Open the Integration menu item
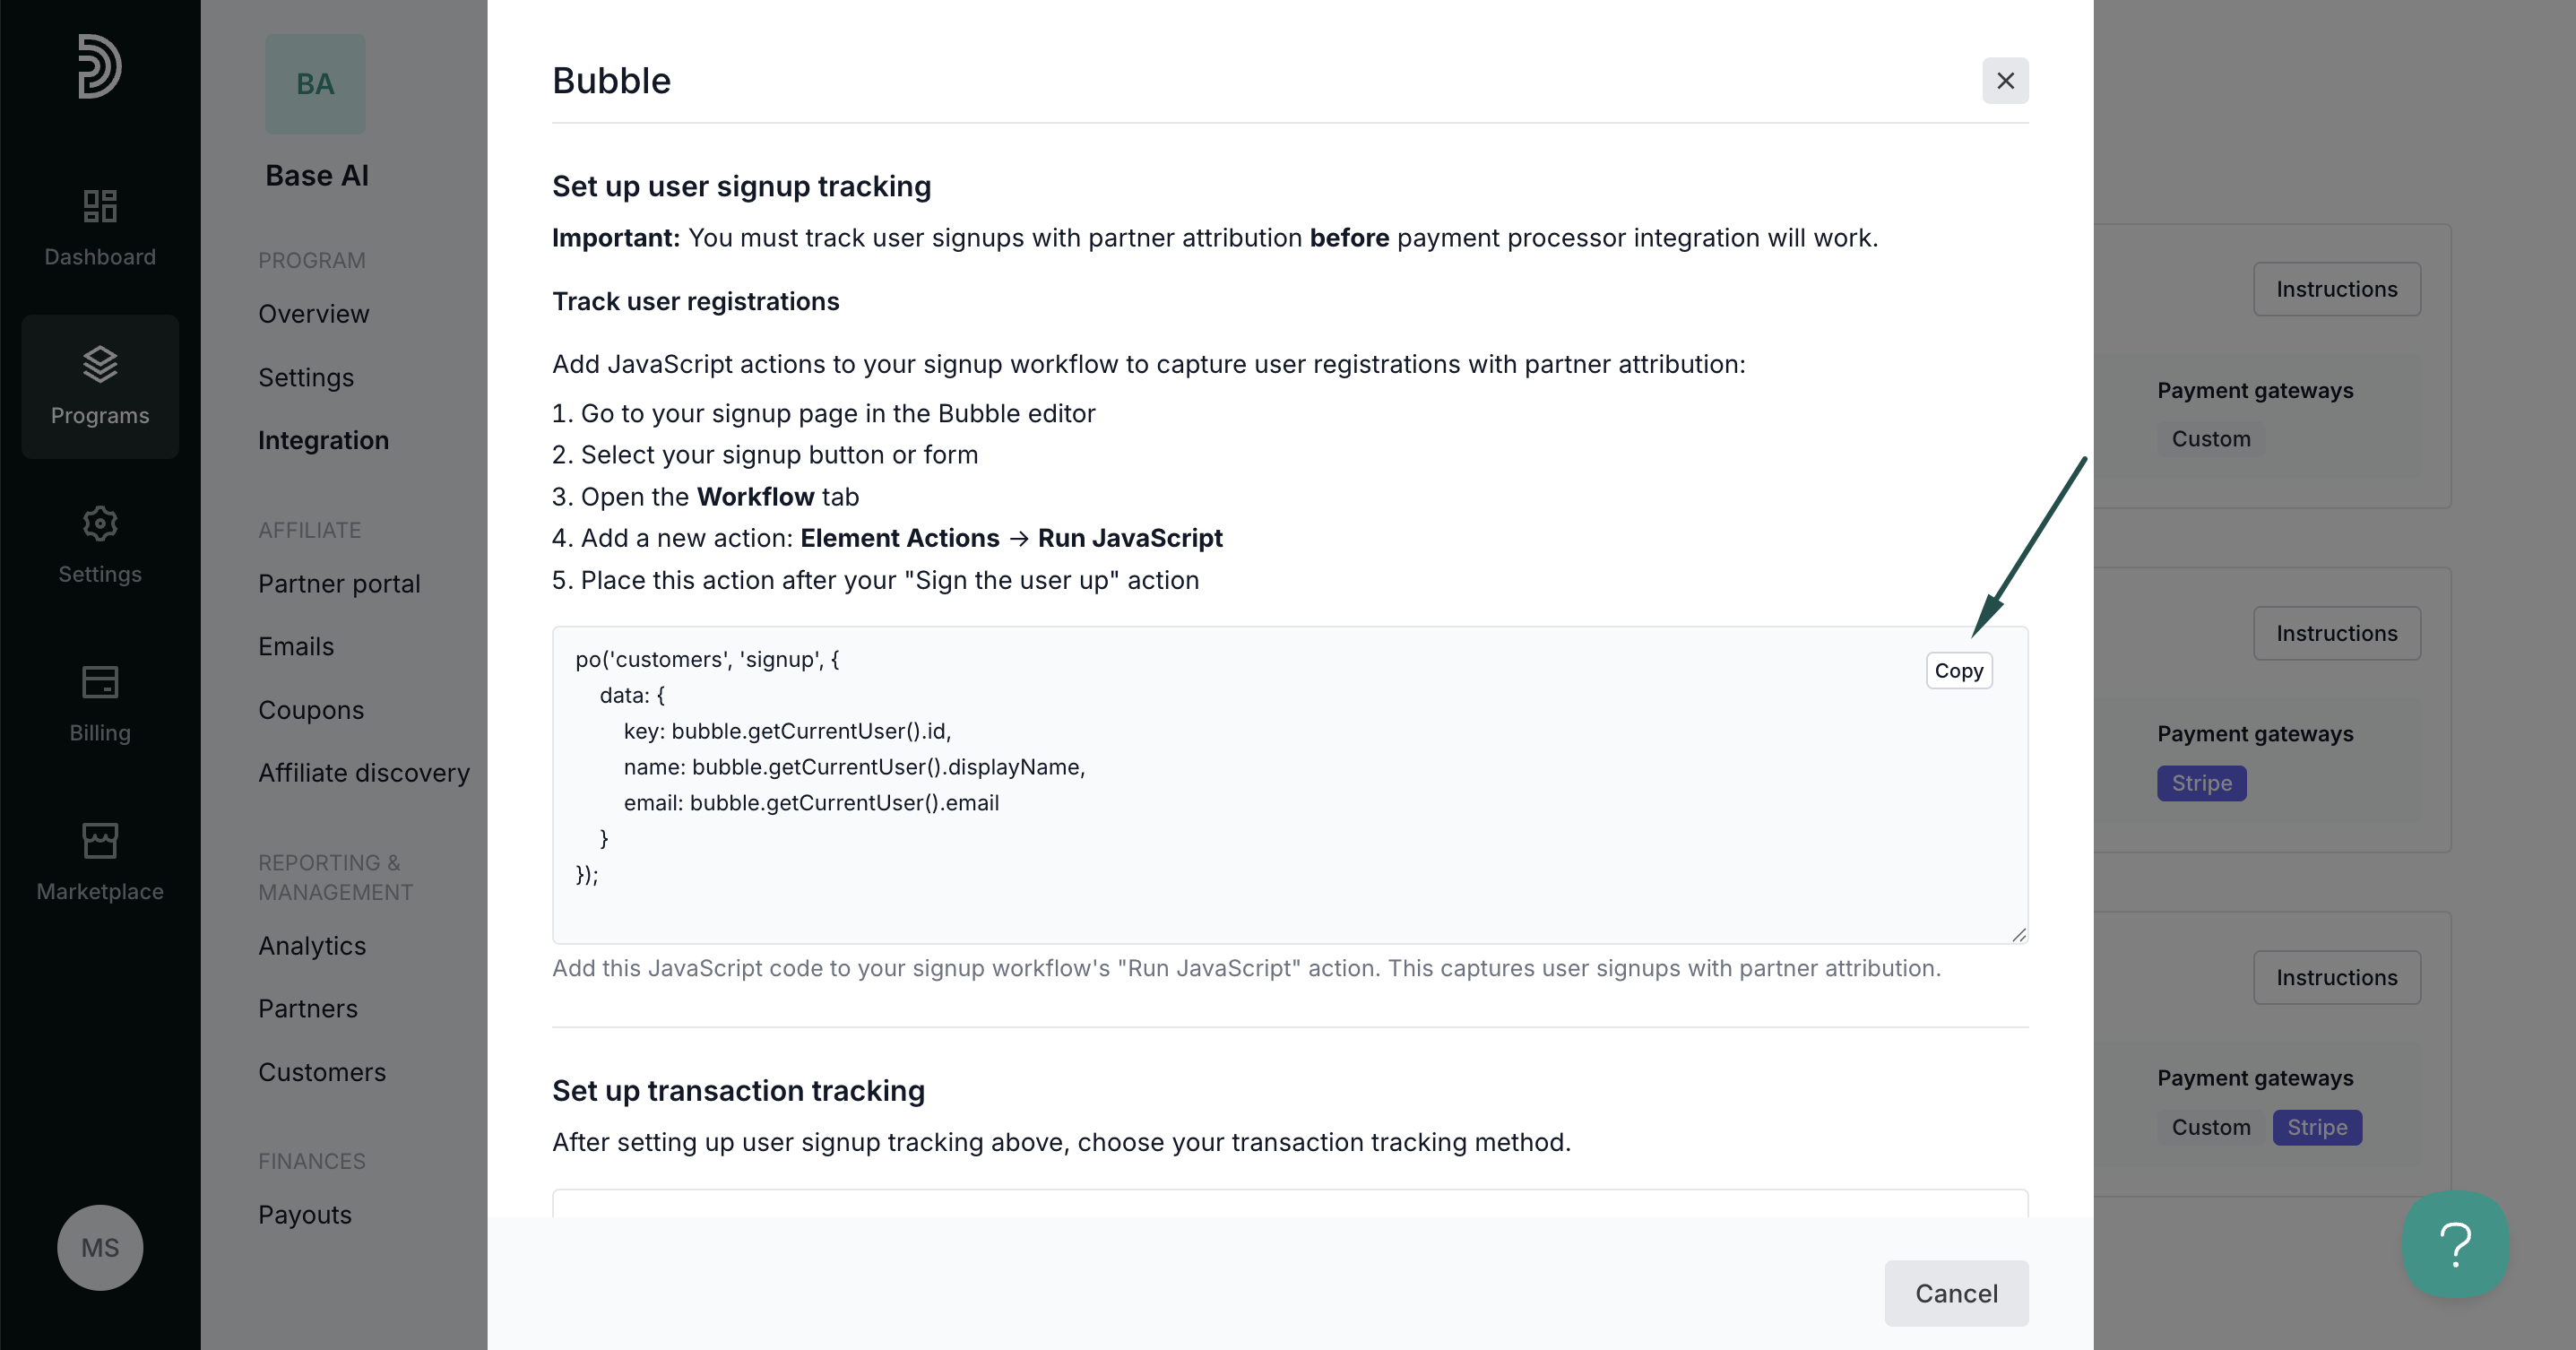The height and width of the screenshot is (1350, 2576). (323, 440)
